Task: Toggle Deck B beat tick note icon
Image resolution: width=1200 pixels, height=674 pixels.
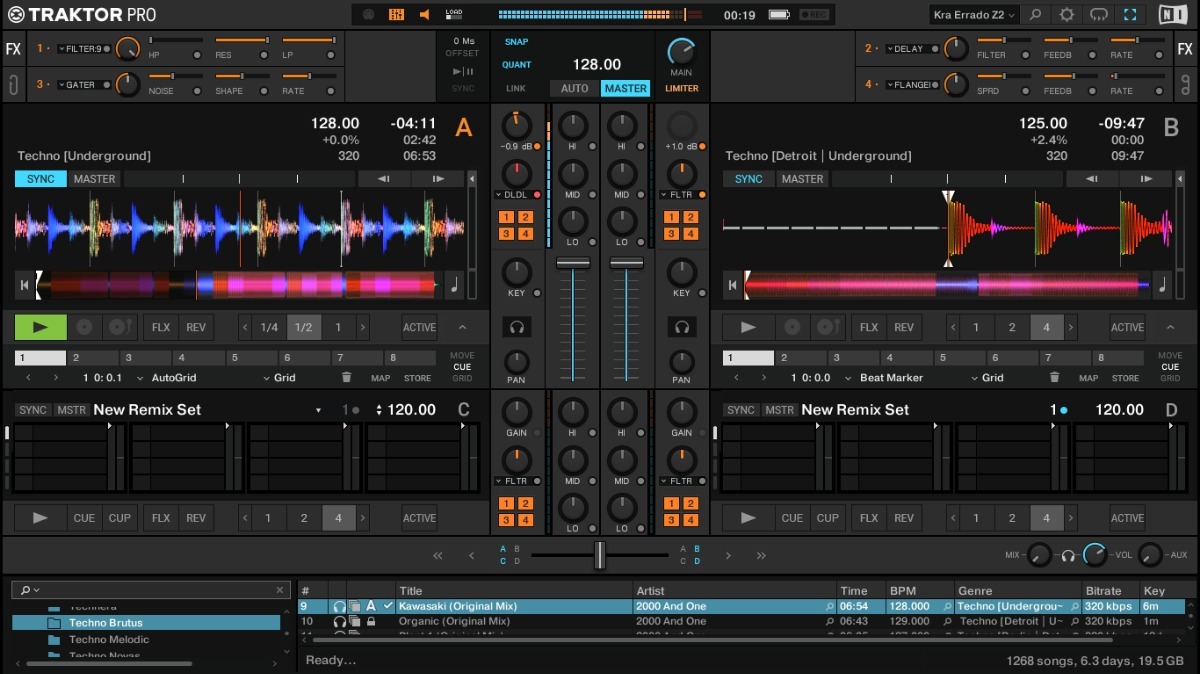Action: [x=1163, y=285]
